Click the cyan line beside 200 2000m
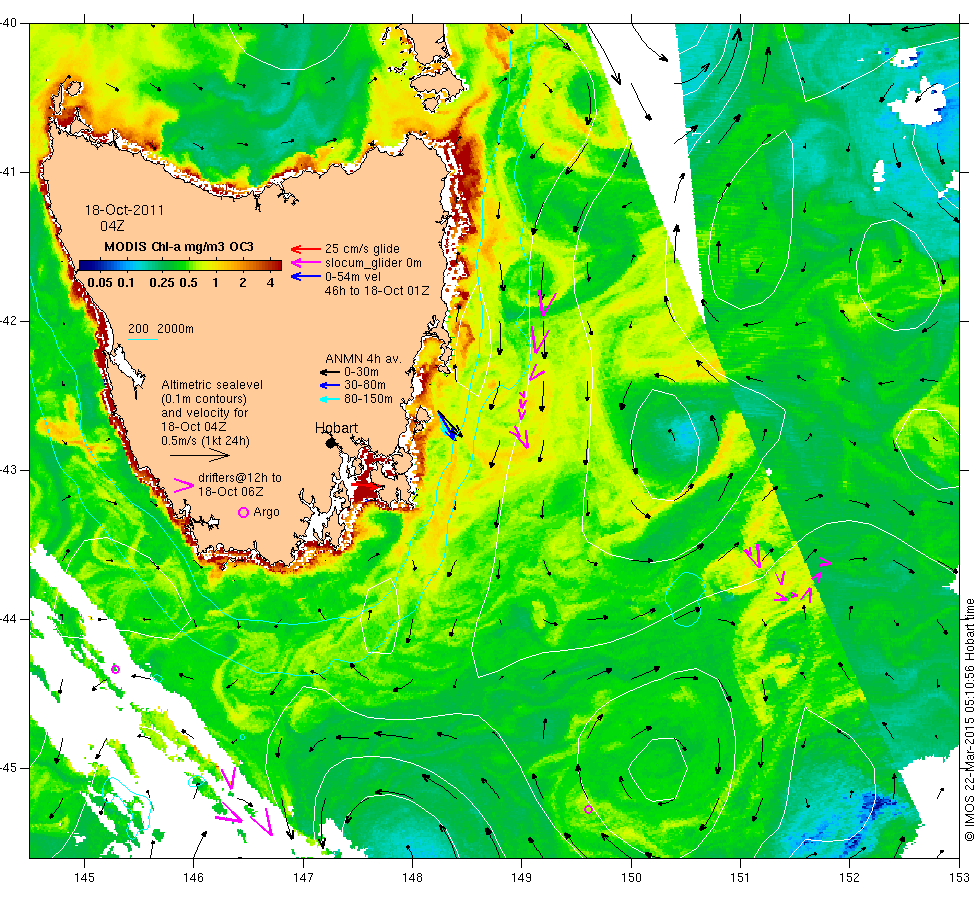 pyautogui.click(x=143, y=339)
